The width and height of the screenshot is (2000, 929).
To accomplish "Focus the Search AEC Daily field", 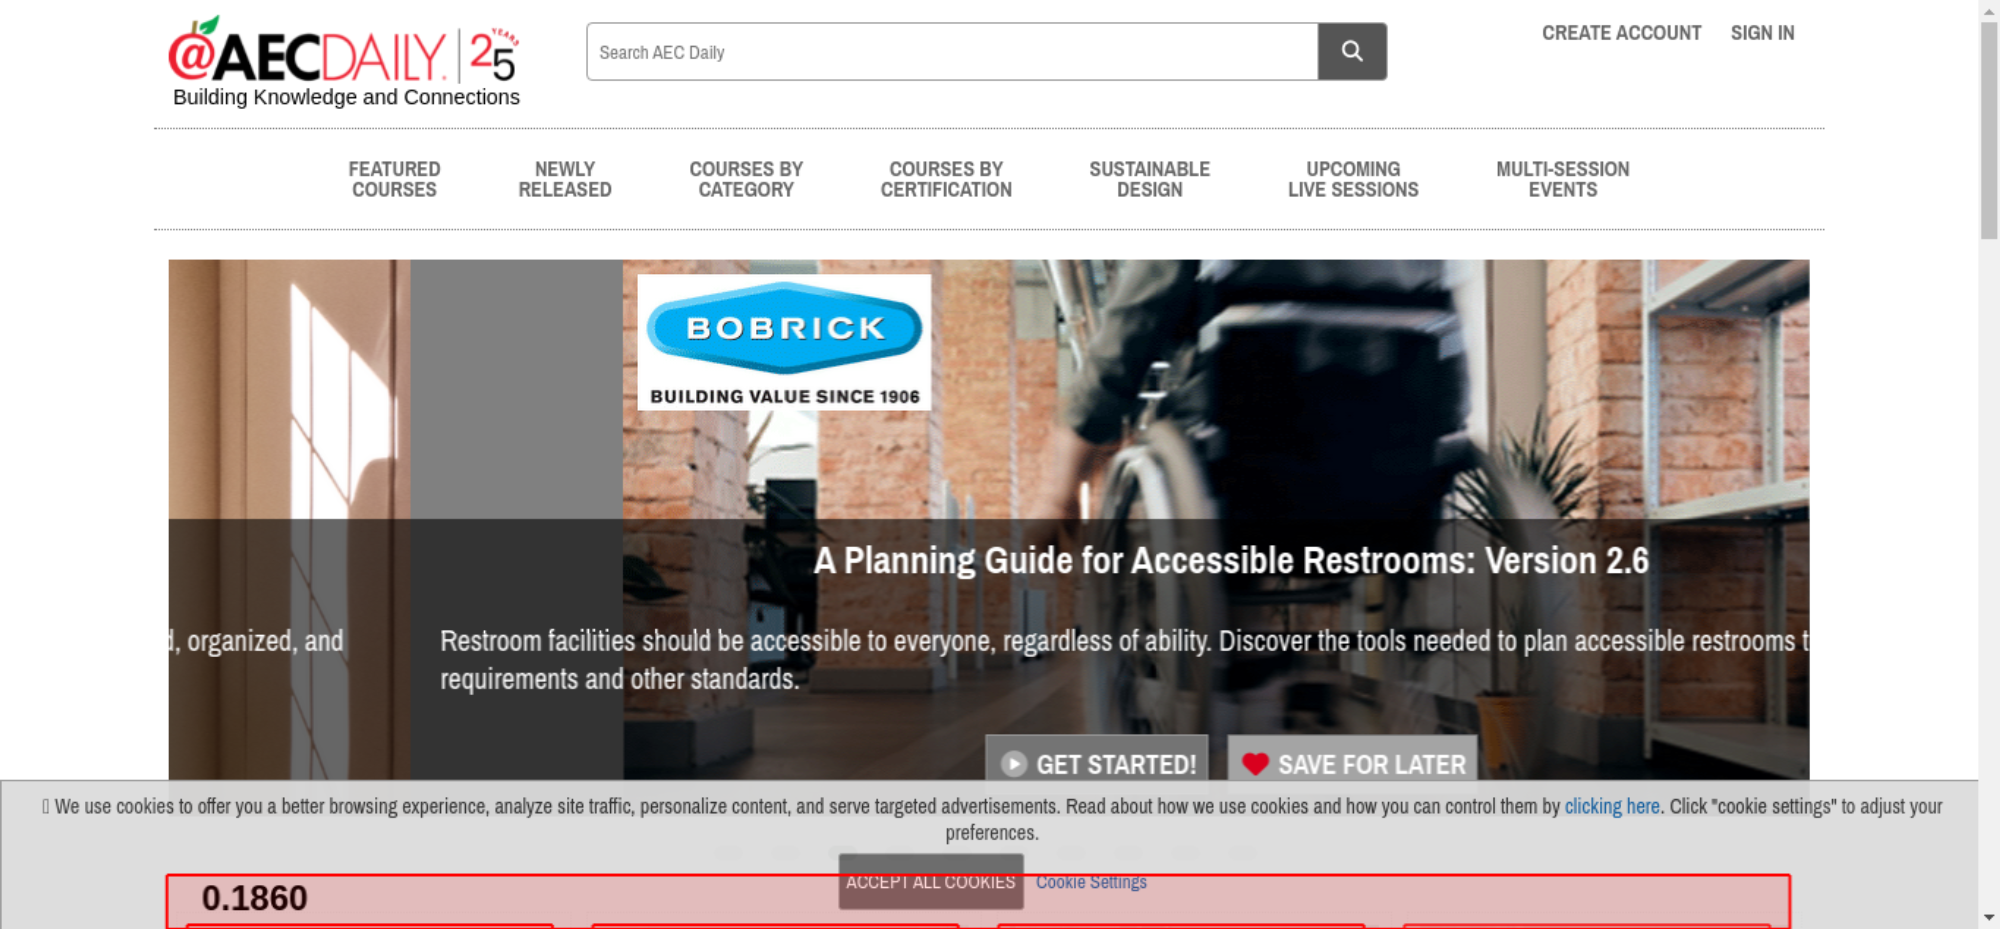I will click(951, 52).
